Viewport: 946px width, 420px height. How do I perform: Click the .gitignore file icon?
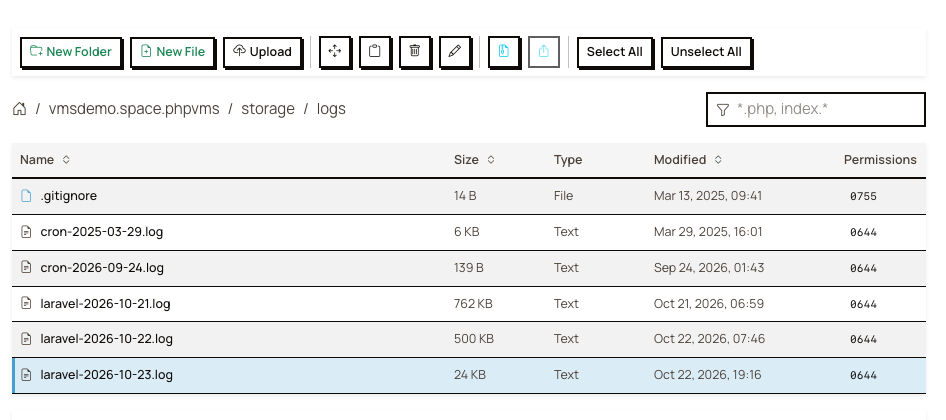(26, 196)
